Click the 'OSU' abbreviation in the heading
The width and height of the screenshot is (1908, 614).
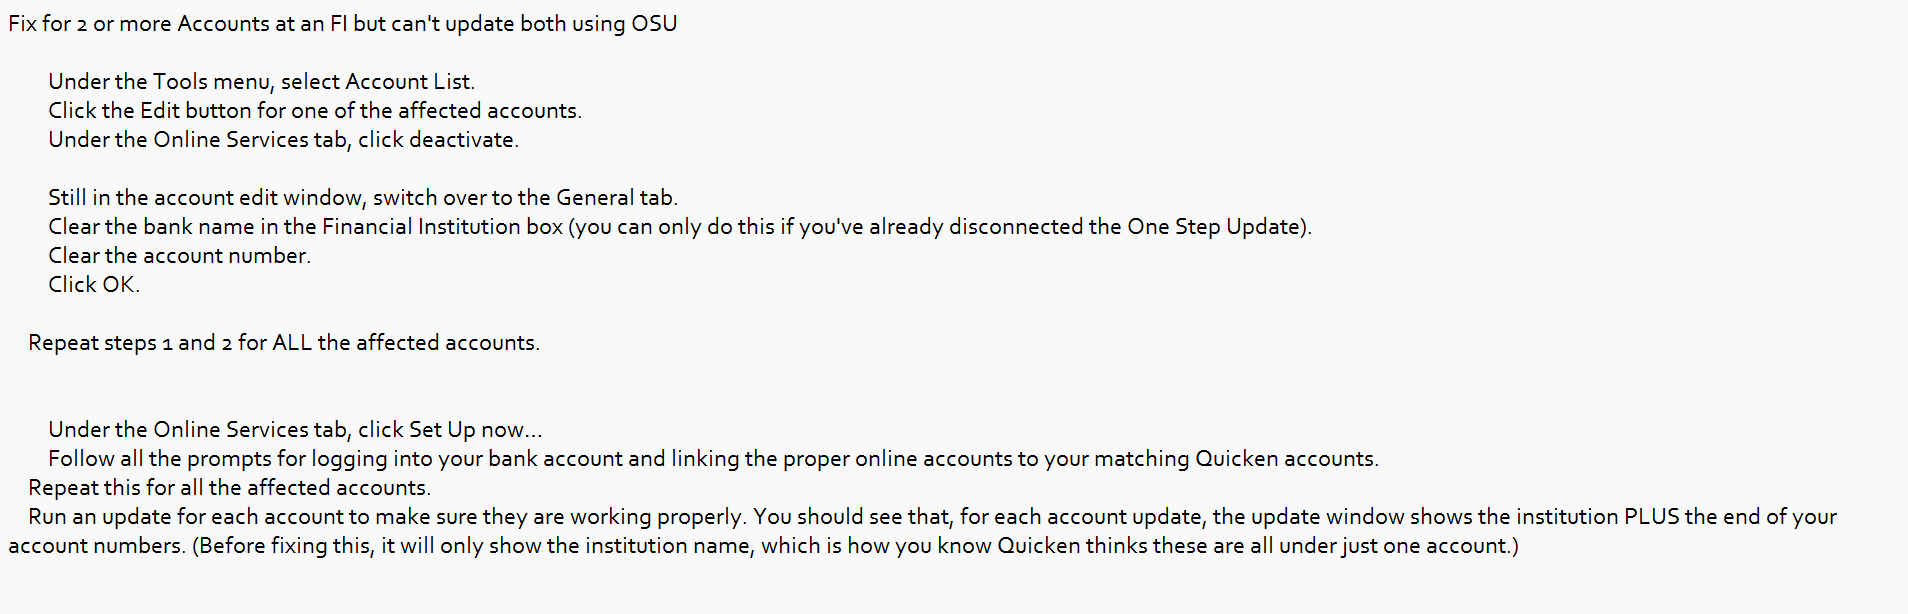[x=654, y=24]
